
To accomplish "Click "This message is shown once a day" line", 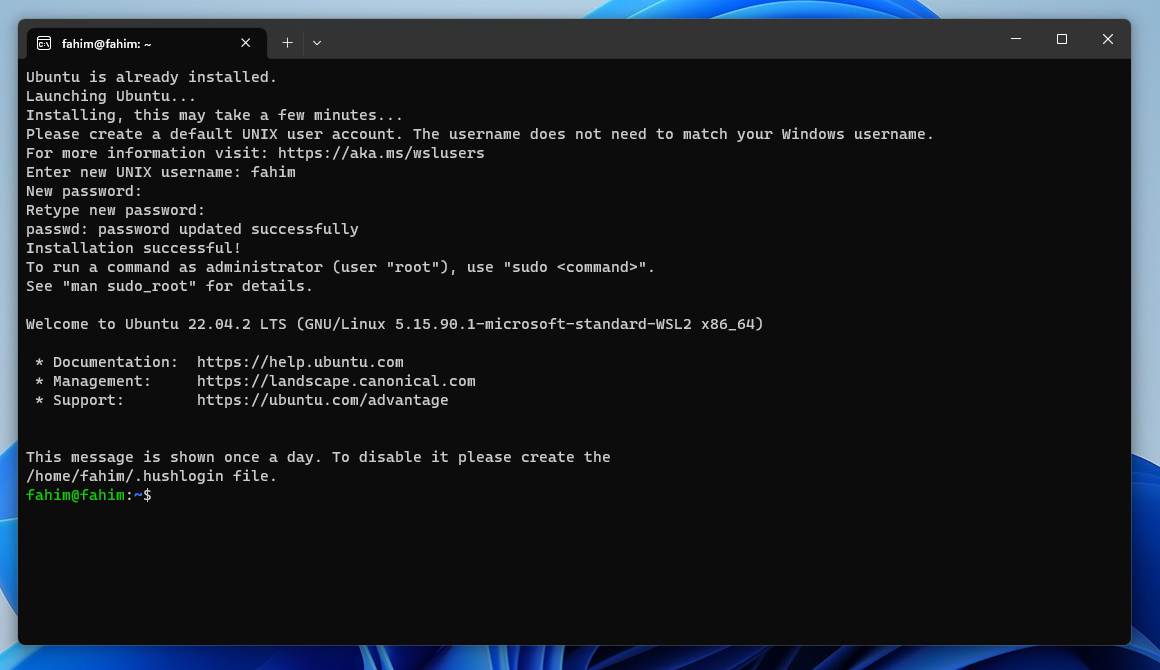I will (318, 457).
